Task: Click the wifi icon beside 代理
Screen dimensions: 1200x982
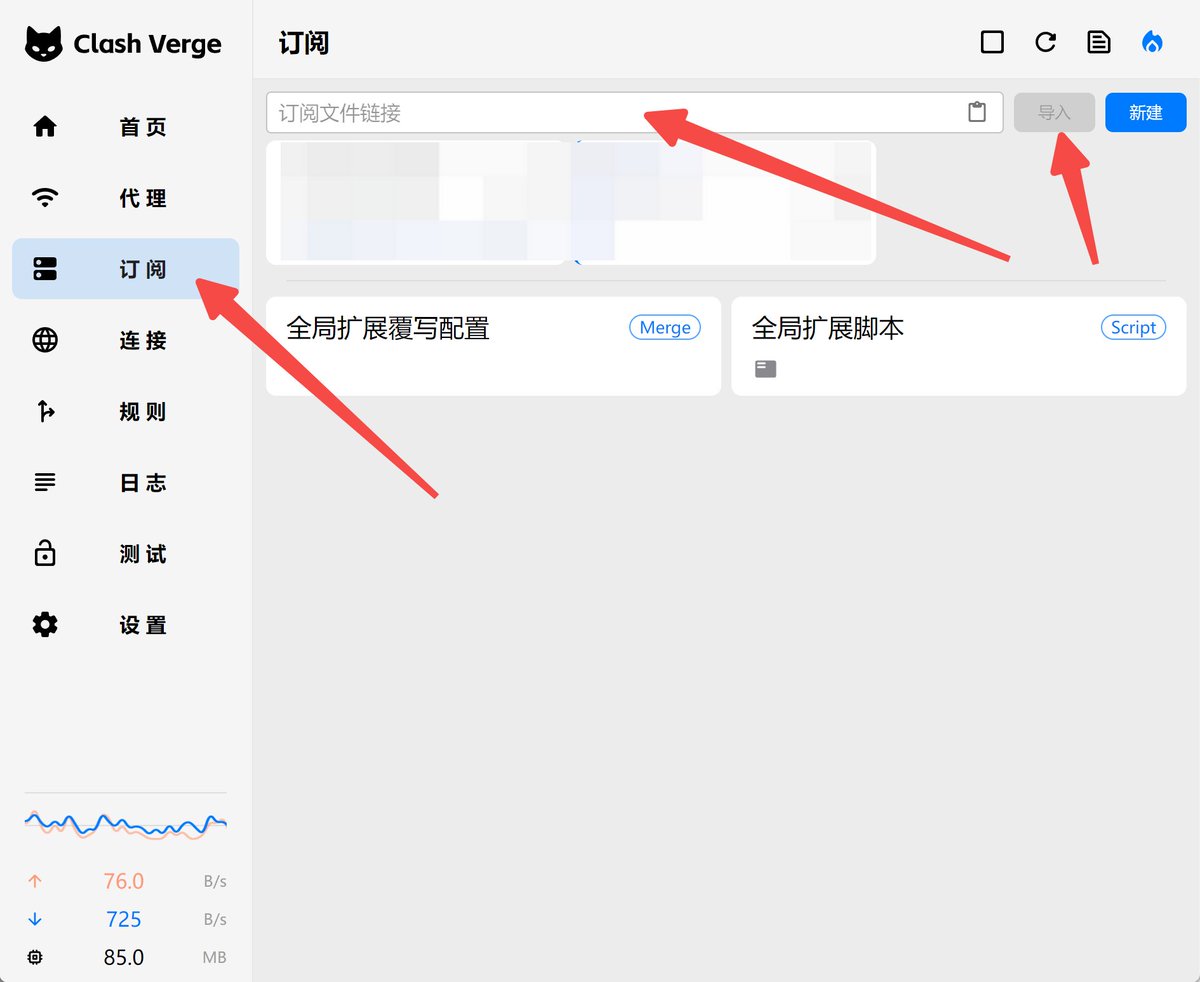Action: coord(45,198)
